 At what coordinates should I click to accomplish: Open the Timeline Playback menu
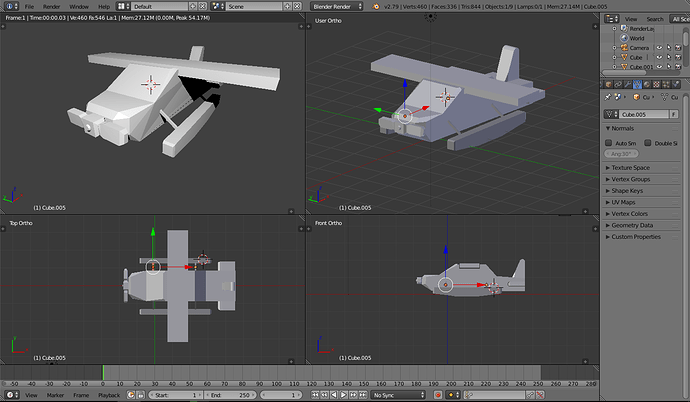point(109,395)
